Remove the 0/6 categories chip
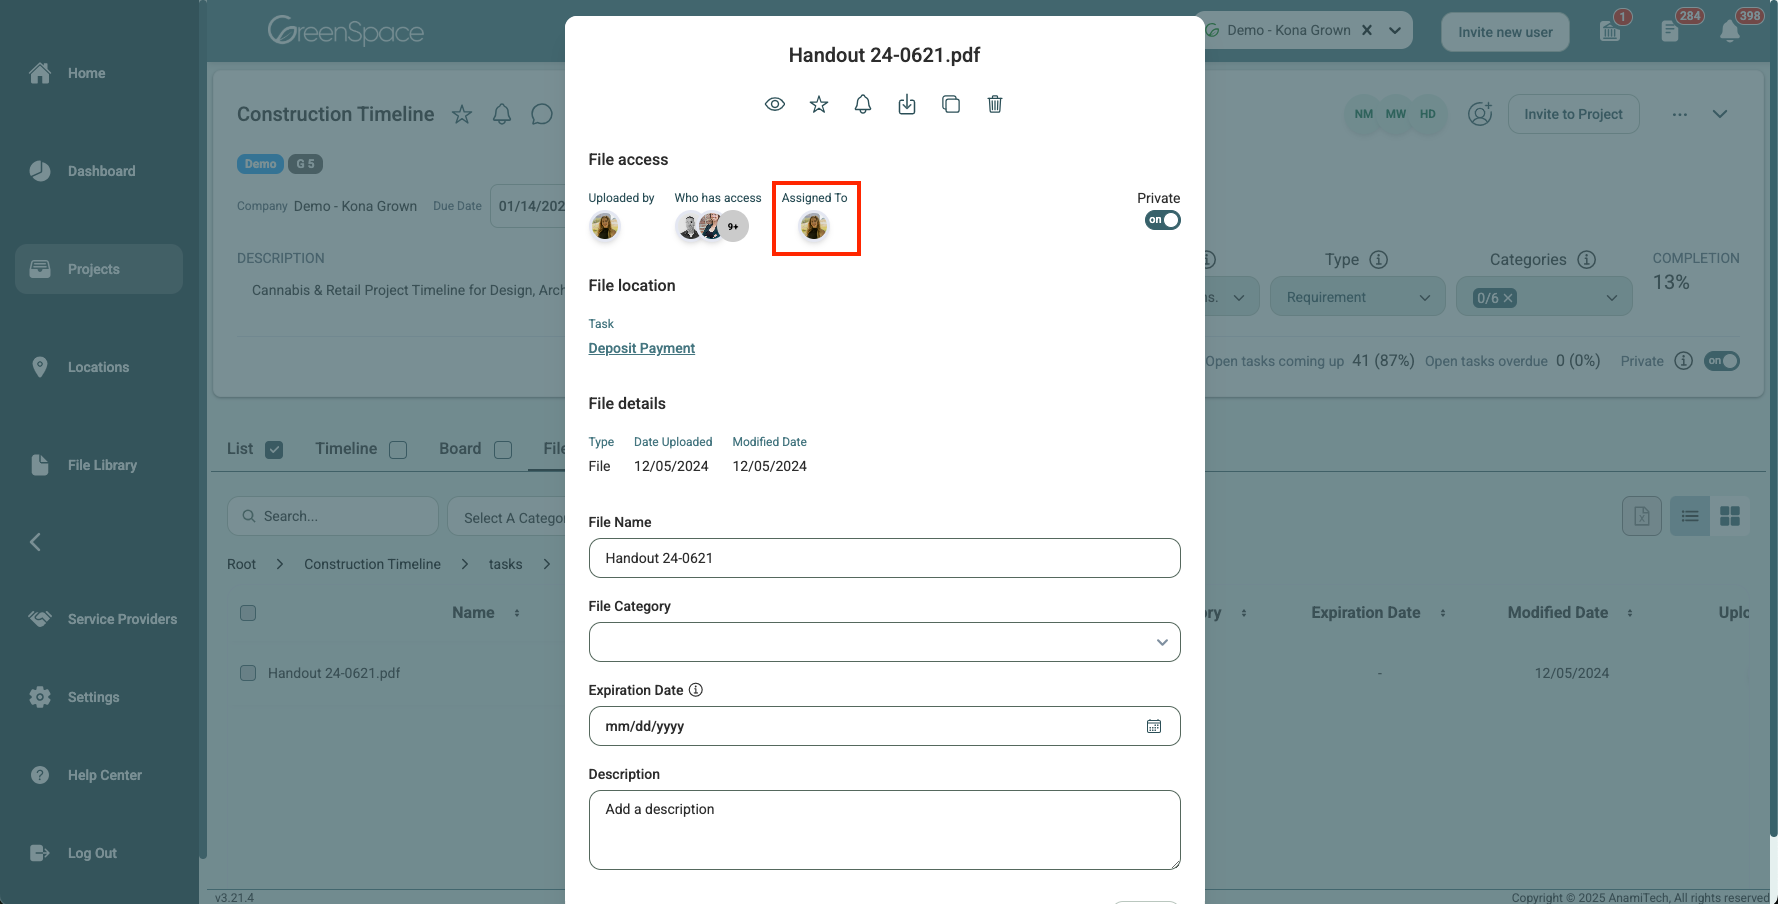The width and height of the screenshot is (1778, 904). 1509,298
